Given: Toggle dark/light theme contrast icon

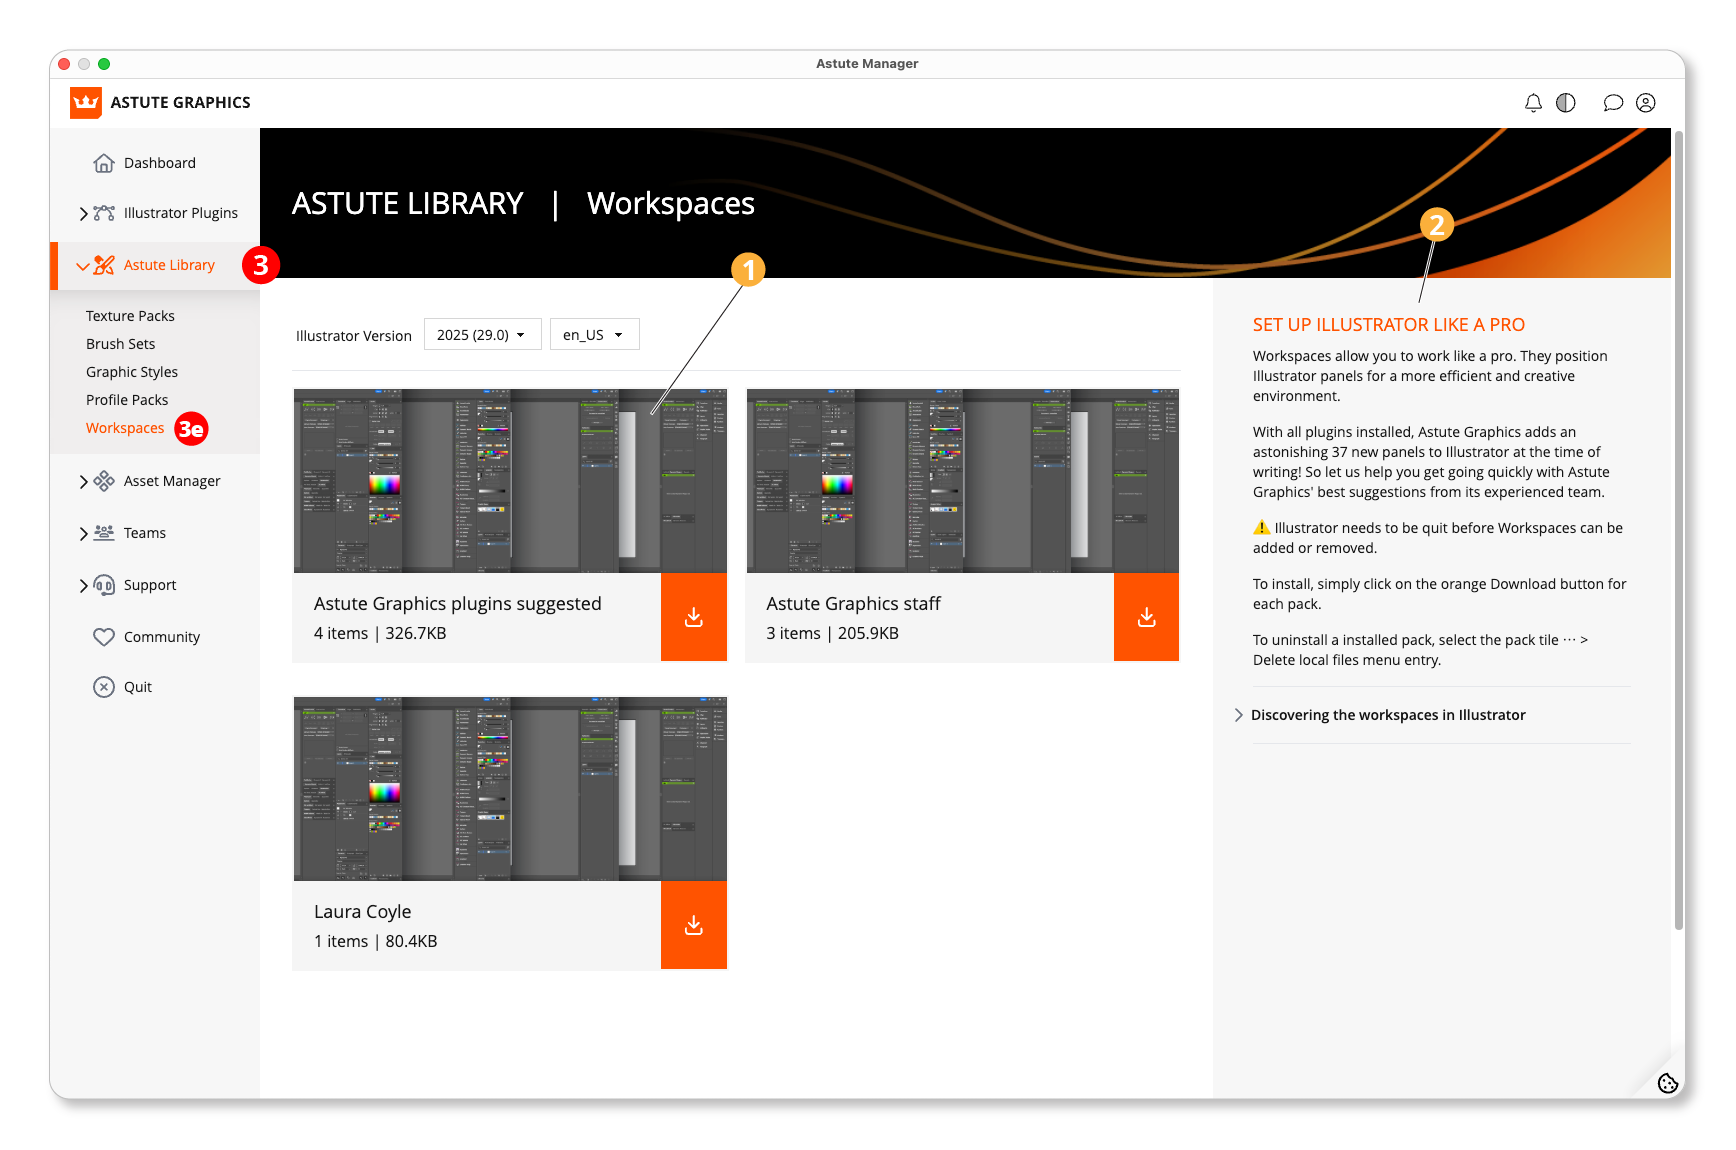Looking at the screenshot, I should (1566, 103).
